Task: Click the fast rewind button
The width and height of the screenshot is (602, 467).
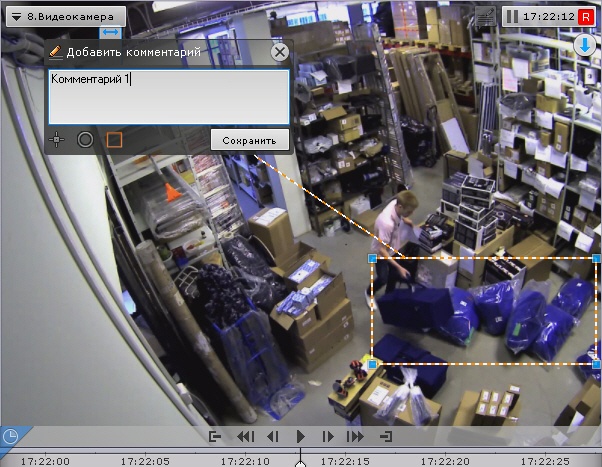Action: point(244,436)
